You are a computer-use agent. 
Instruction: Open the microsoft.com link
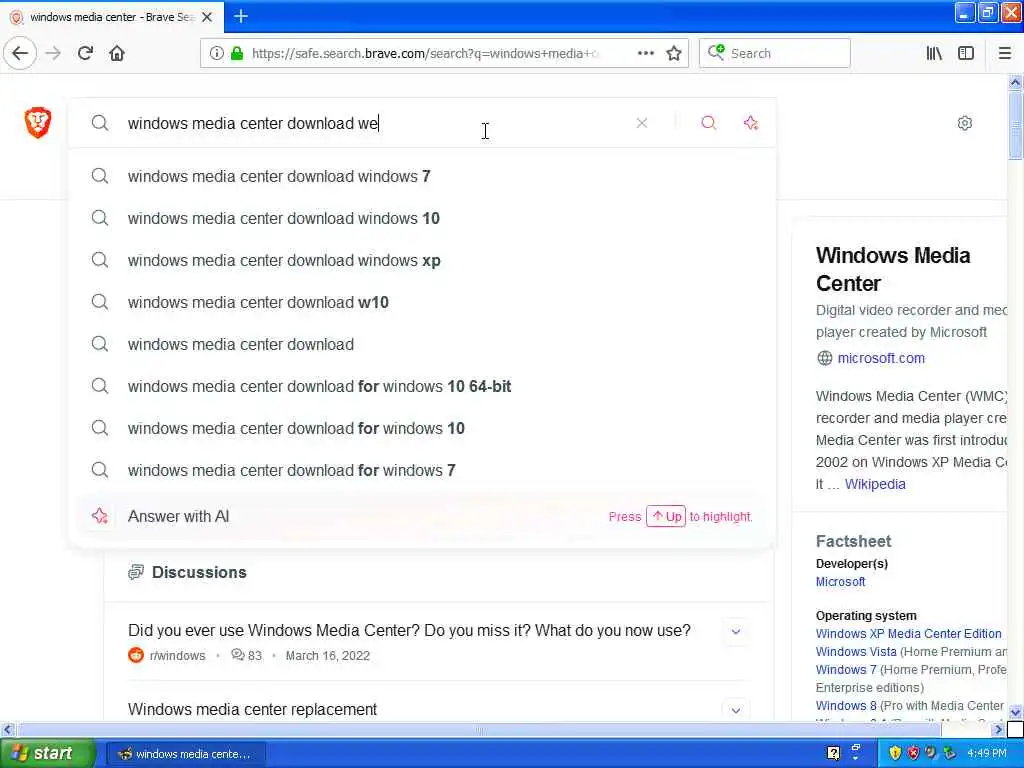pyautogui.click(x=881, y=358)
